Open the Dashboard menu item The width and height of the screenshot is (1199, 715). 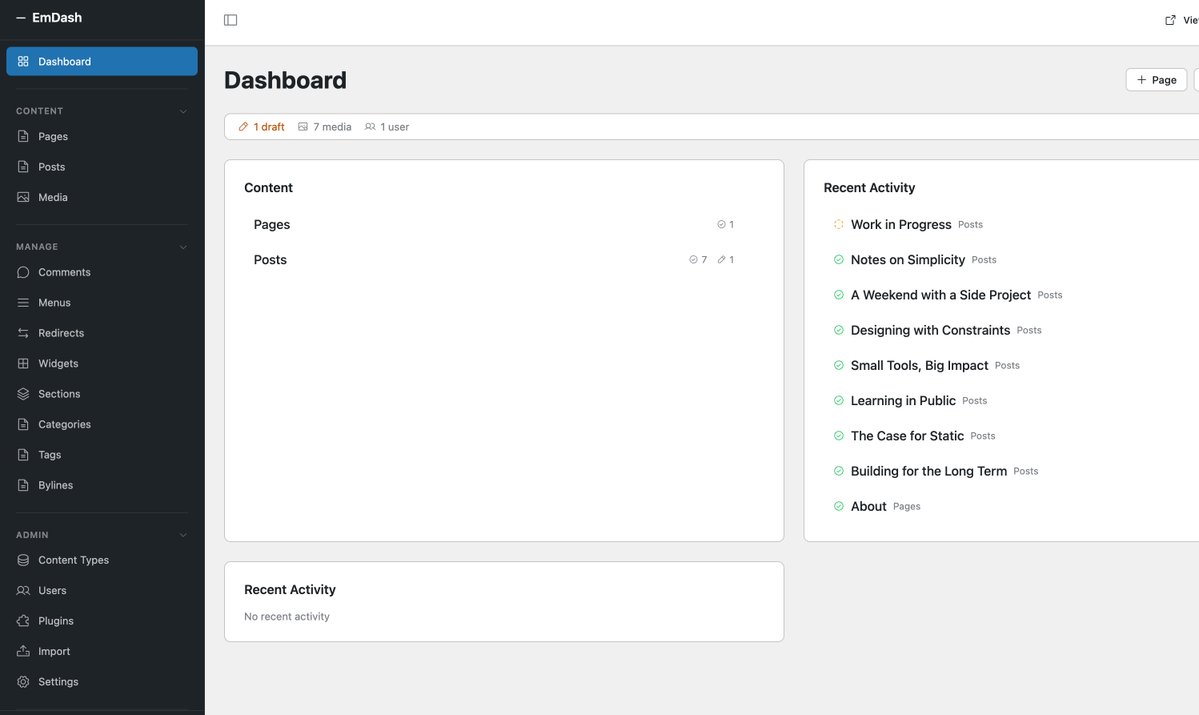[102, 61]
